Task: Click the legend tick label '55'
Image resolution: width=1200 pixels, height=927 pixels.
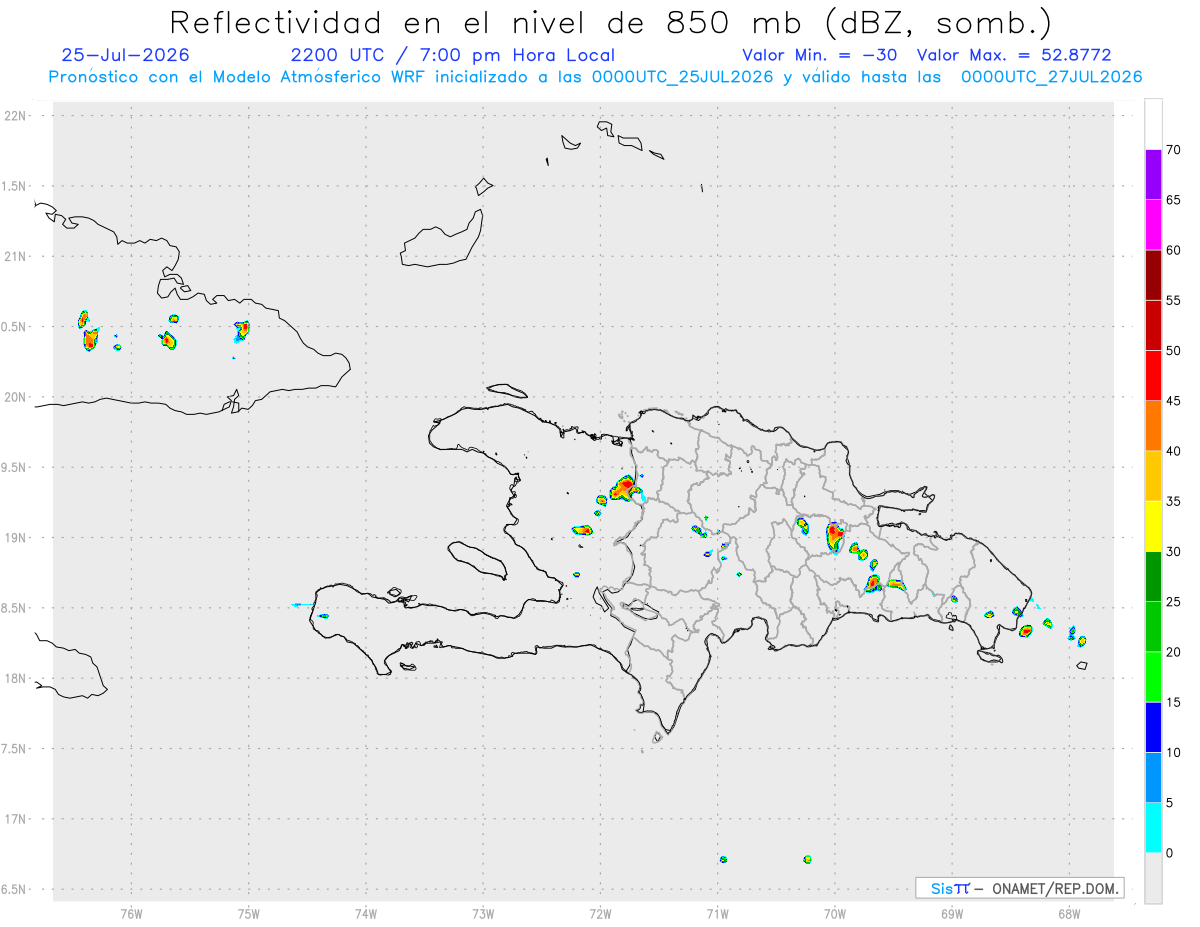Action: coord(1173,300)
